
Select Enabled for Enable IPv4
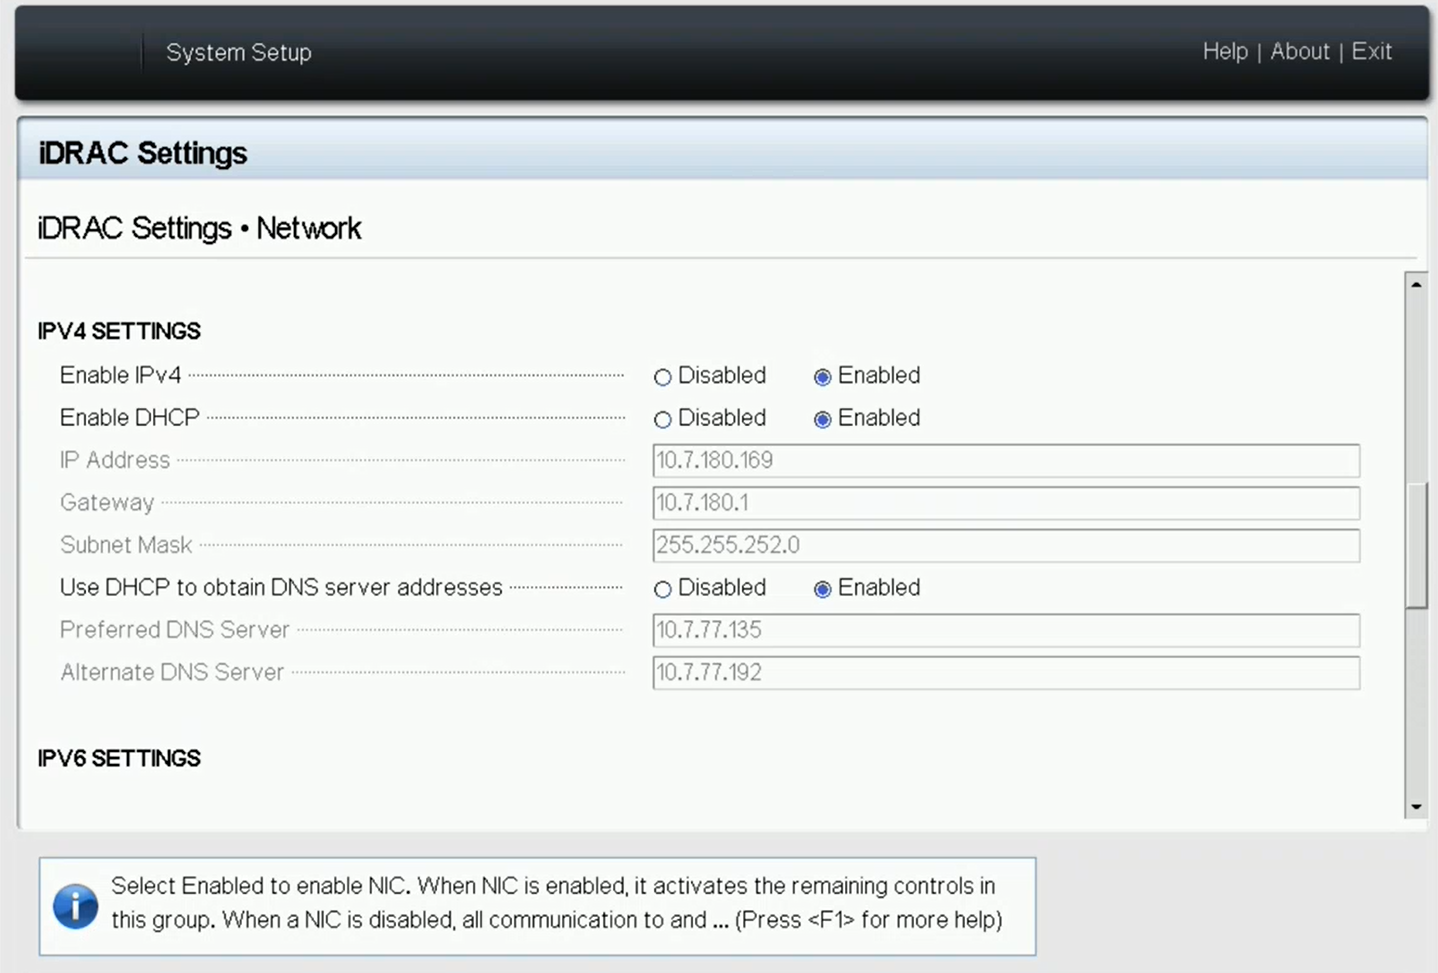point(822,377)
